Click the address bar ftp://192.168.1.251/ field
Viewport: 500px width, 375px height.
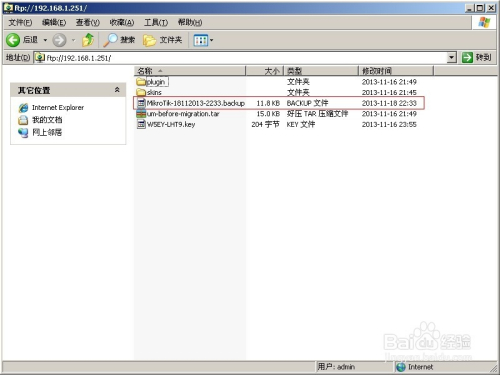[x=245, y=58]
